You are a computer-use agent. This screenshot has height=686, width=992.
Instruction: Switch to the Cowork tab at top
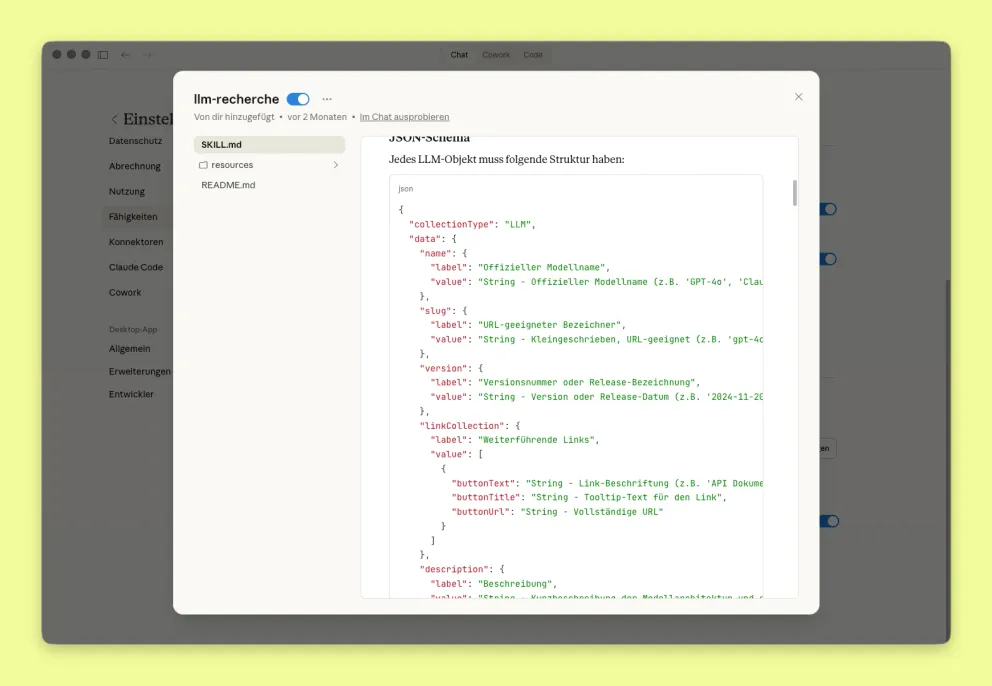pos(496,55)
